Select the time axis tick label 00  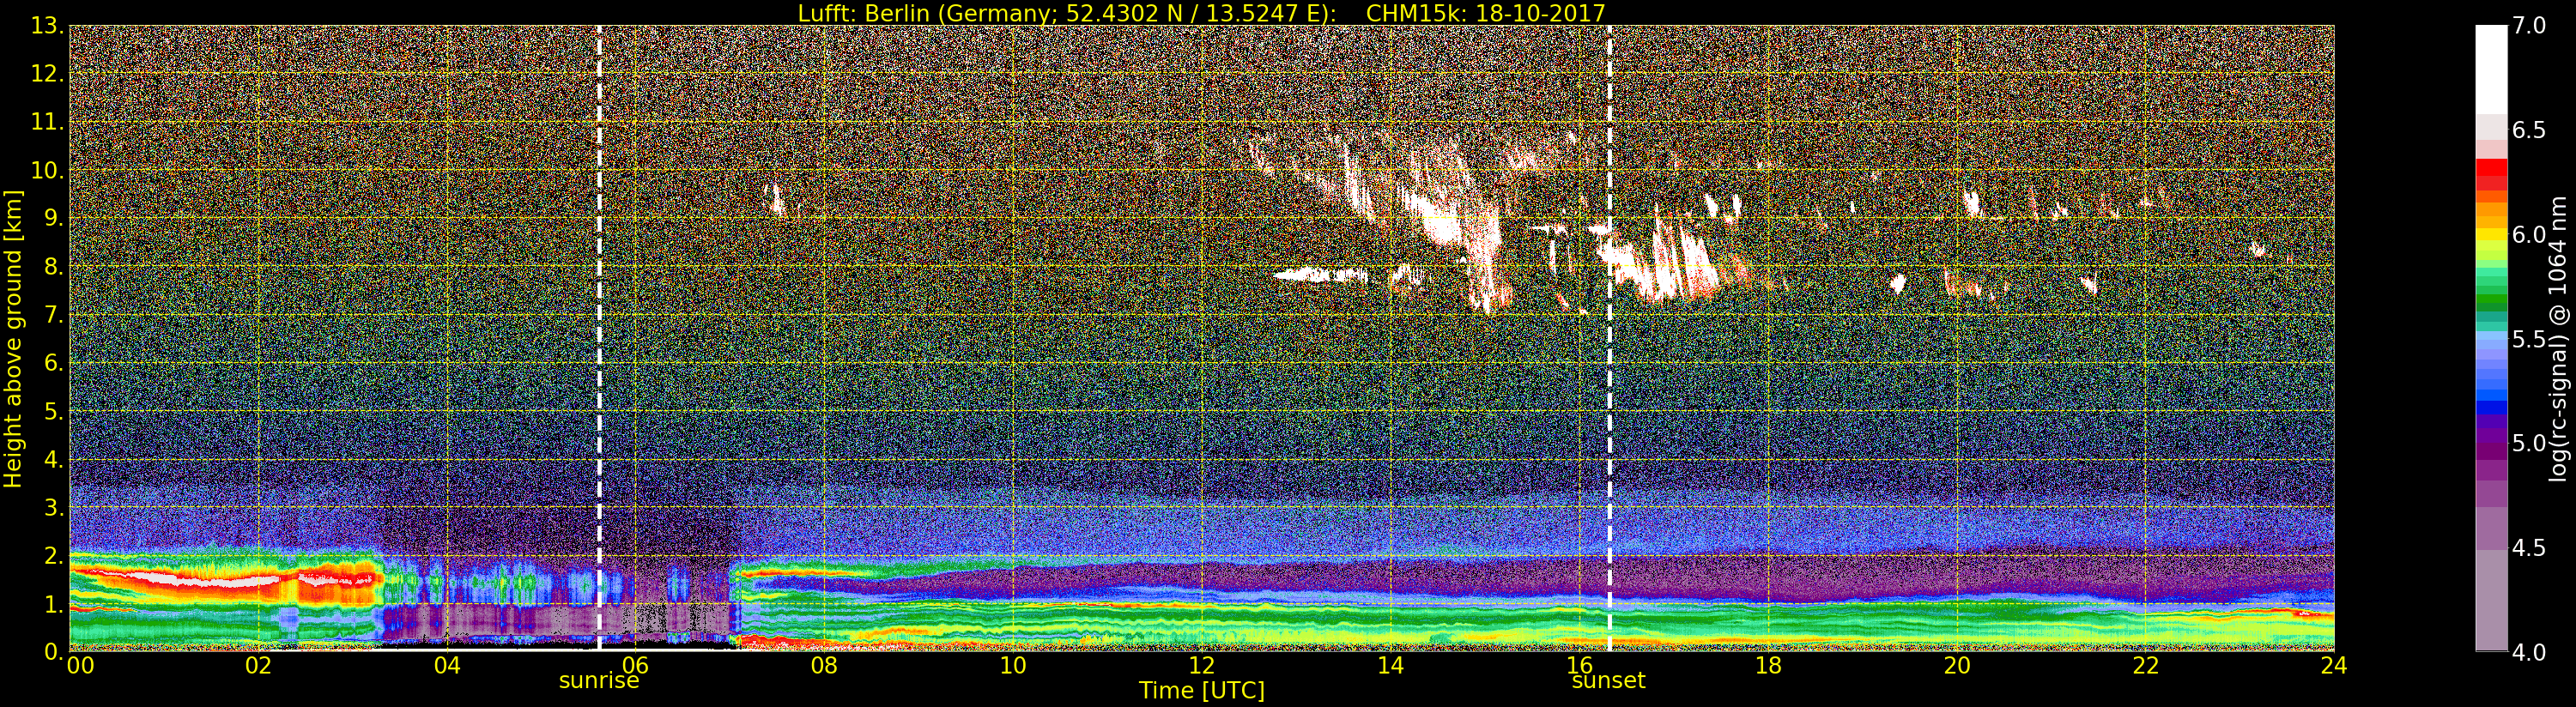(80, 666)
